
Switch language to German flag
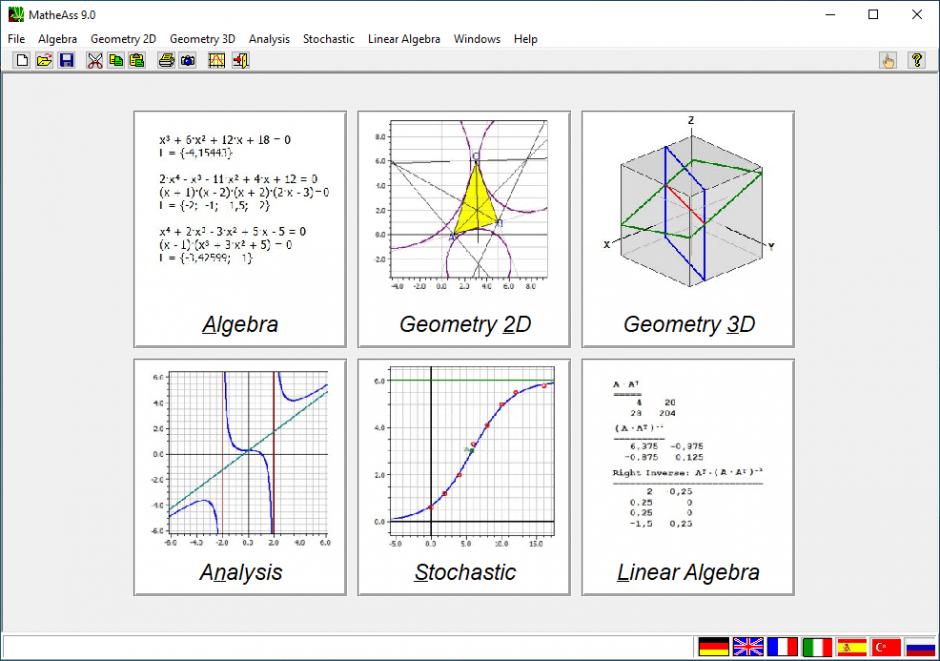coord(714,647)
